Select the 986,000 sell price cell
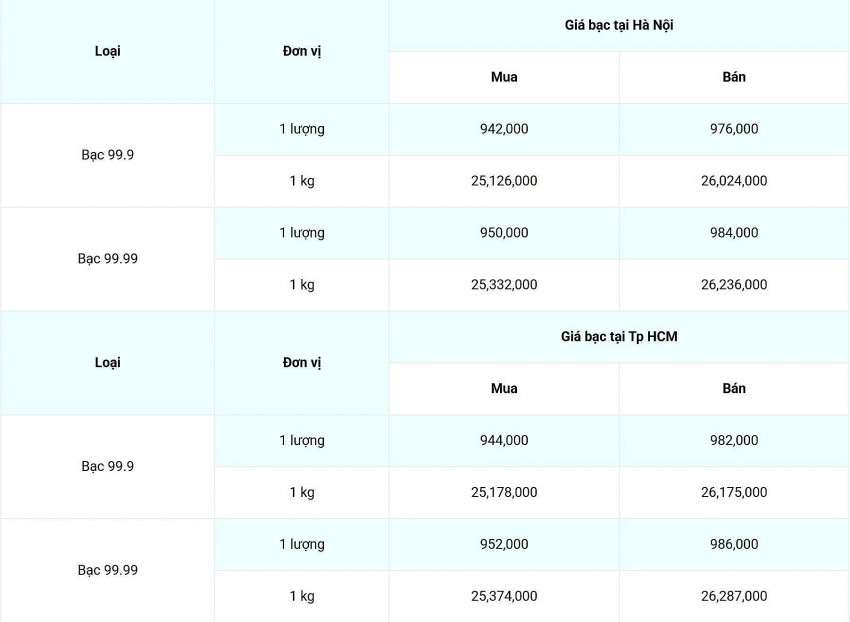The image size is (850, 622). tap(734, 544)
